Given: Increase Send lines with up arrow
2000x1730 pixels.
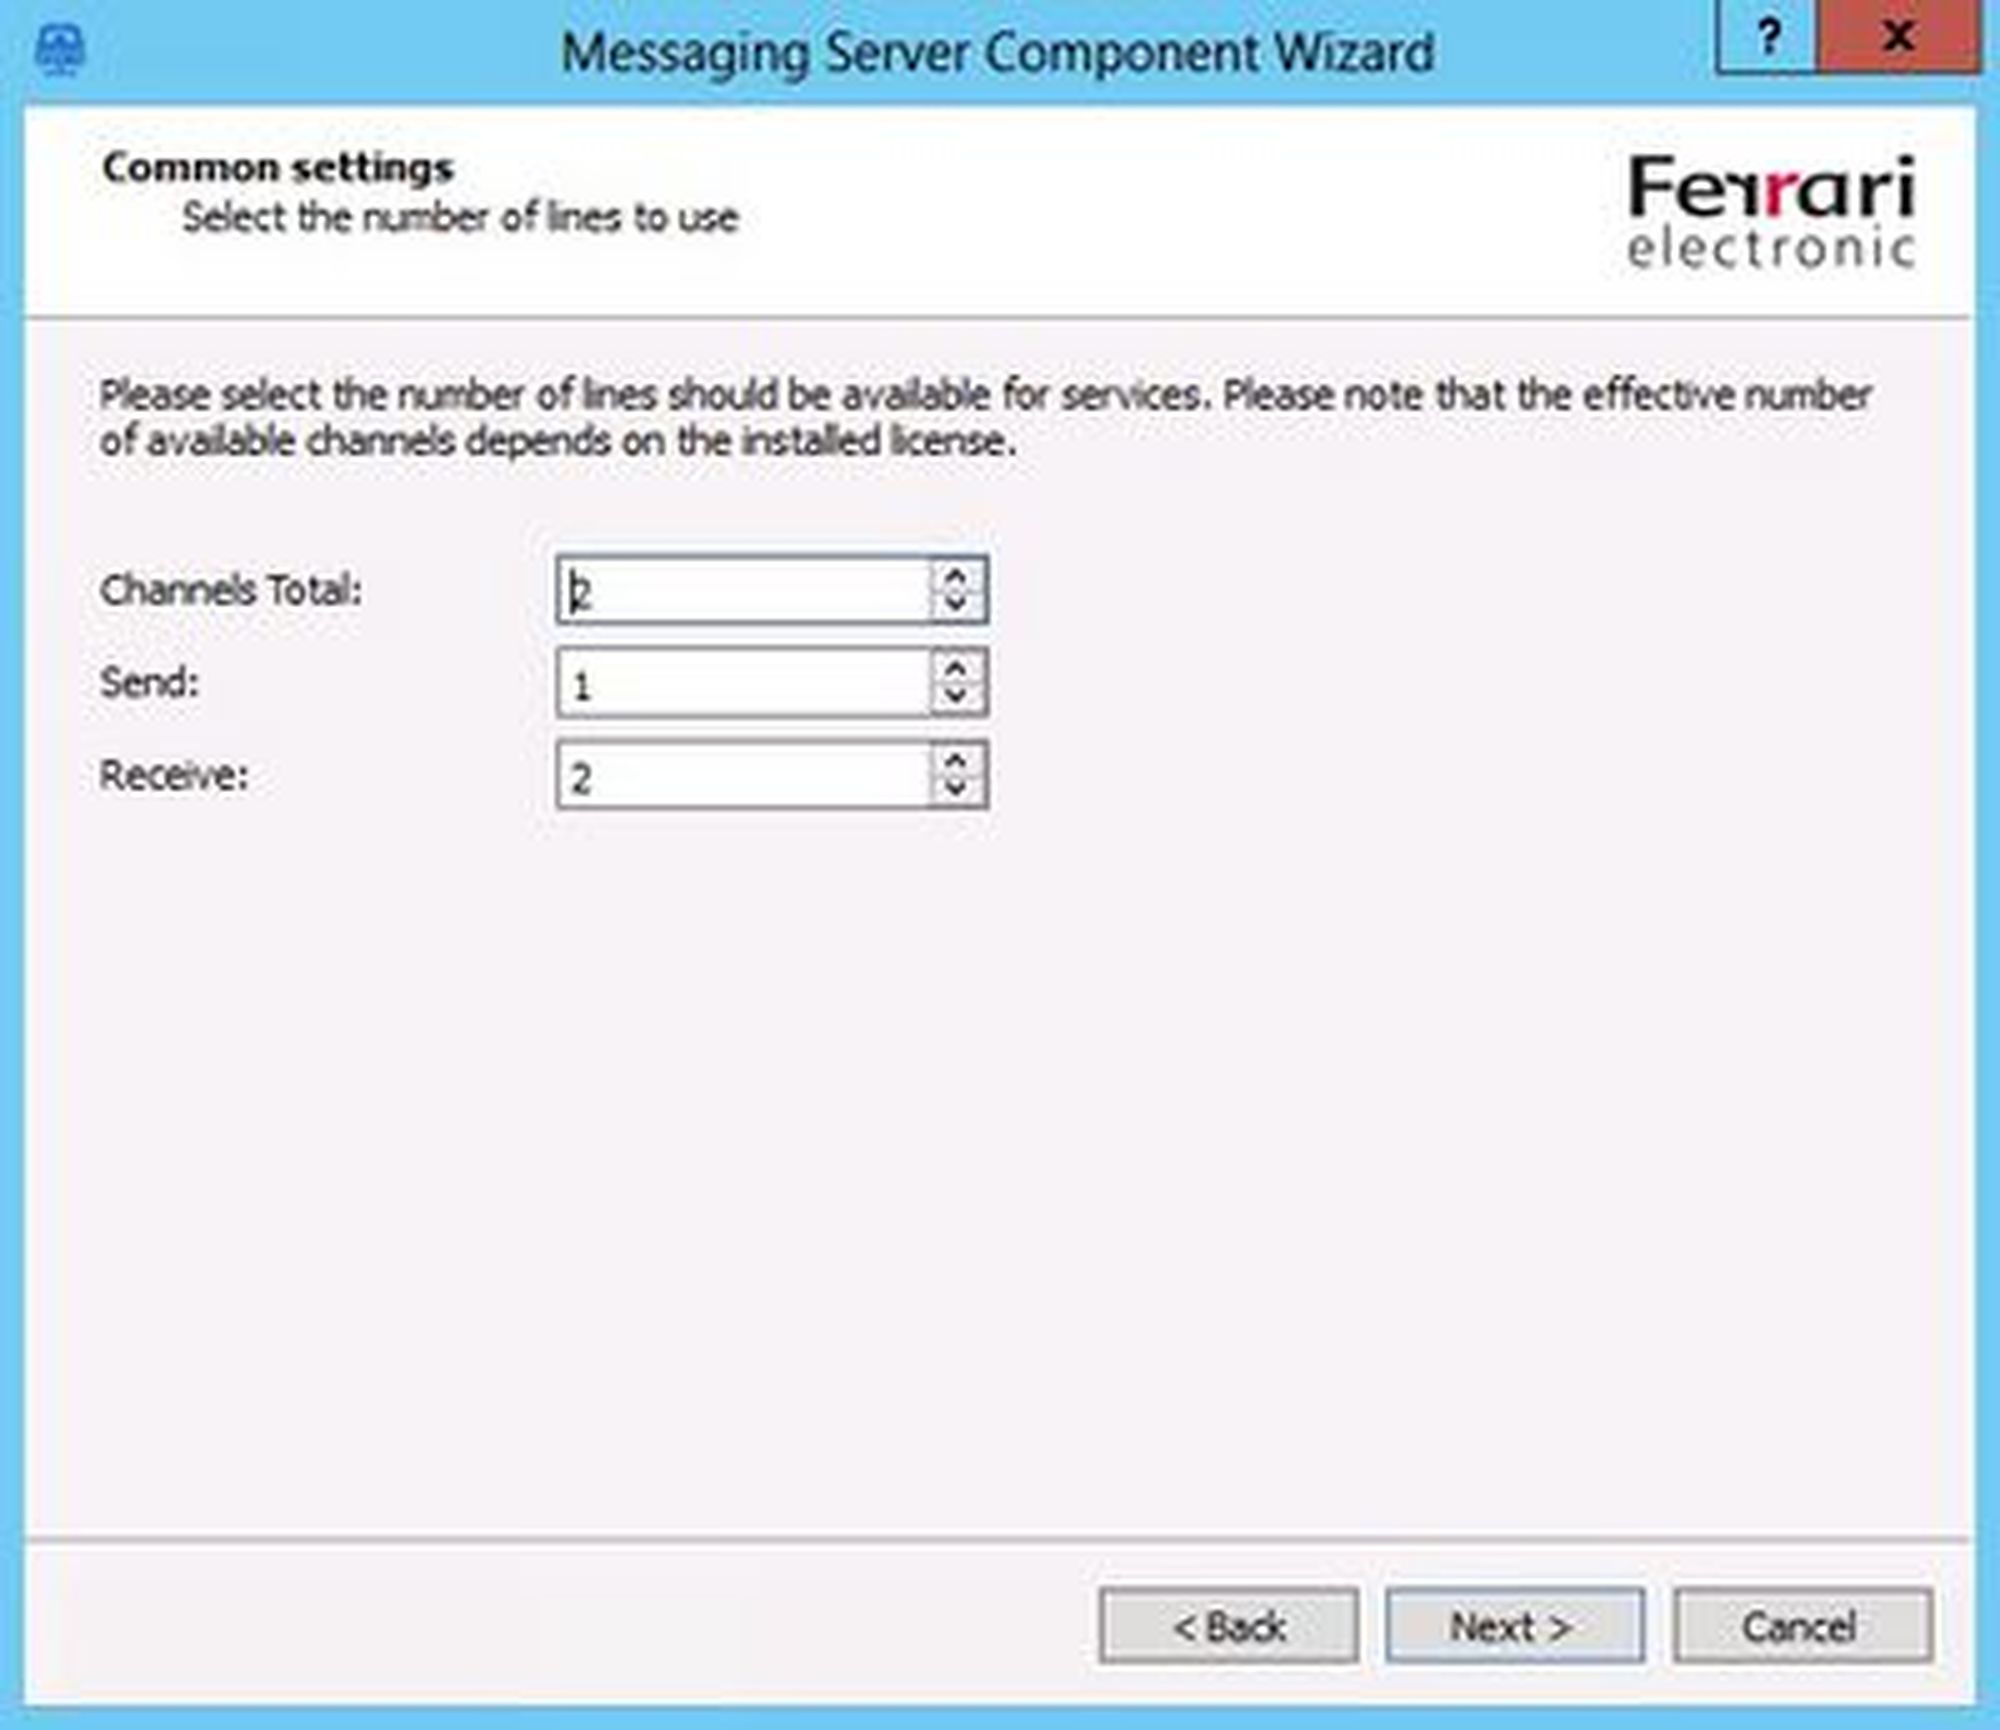Looking at the screenshot, I should (x=956, y=670).
